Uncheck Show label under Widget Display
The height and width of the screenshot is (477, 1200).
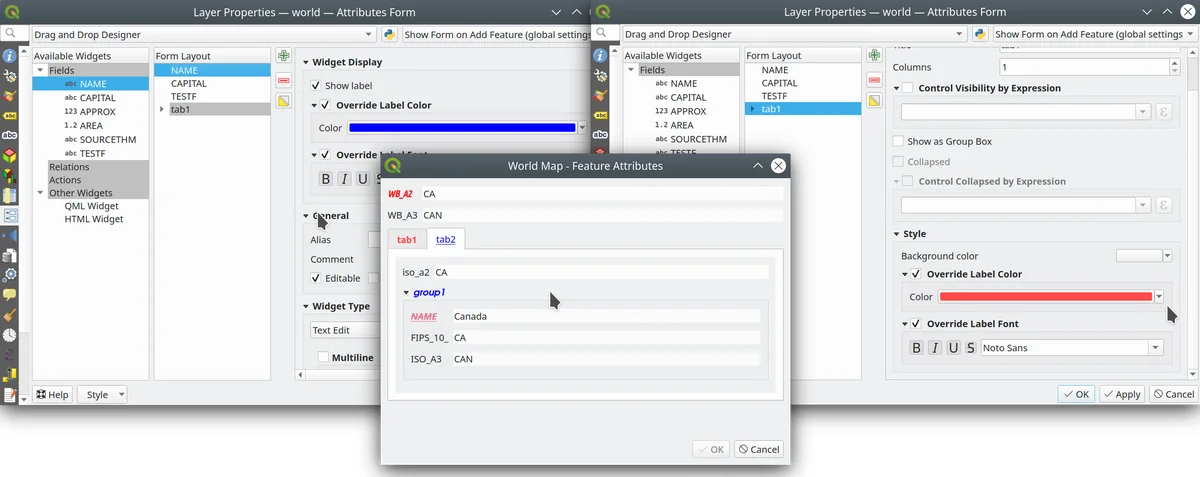point(316,86)
